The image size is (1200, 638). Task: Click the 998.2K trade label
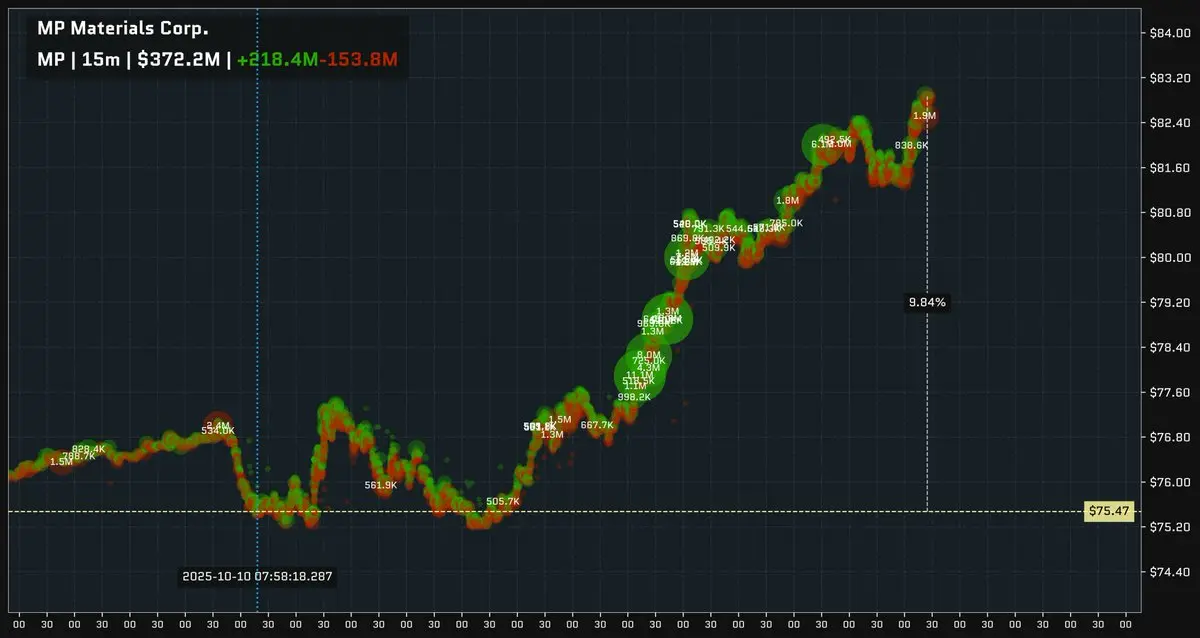pos(634,397)
